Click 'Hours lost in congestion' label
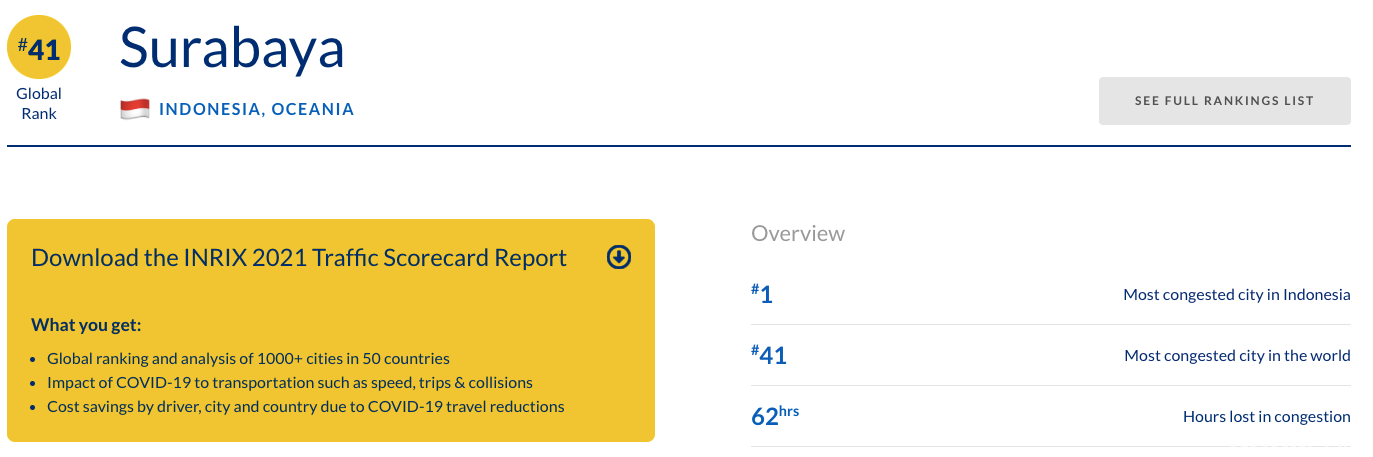This screenshot has width=1373, height=457. (1266, 417)
